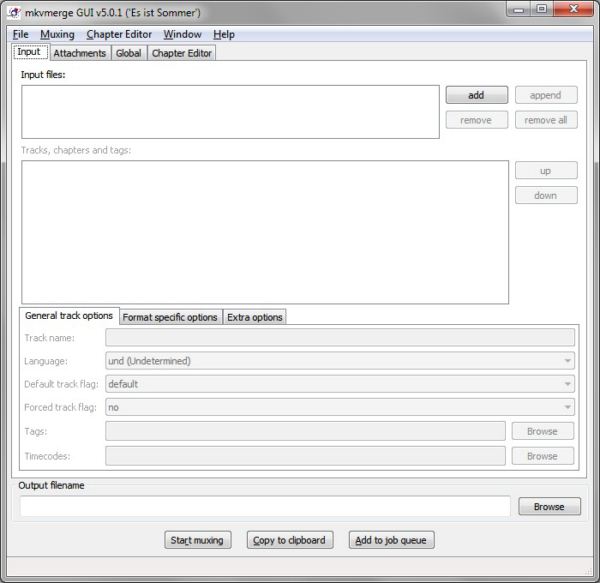
Task: Click the add input file button
Action: [477, 95]
